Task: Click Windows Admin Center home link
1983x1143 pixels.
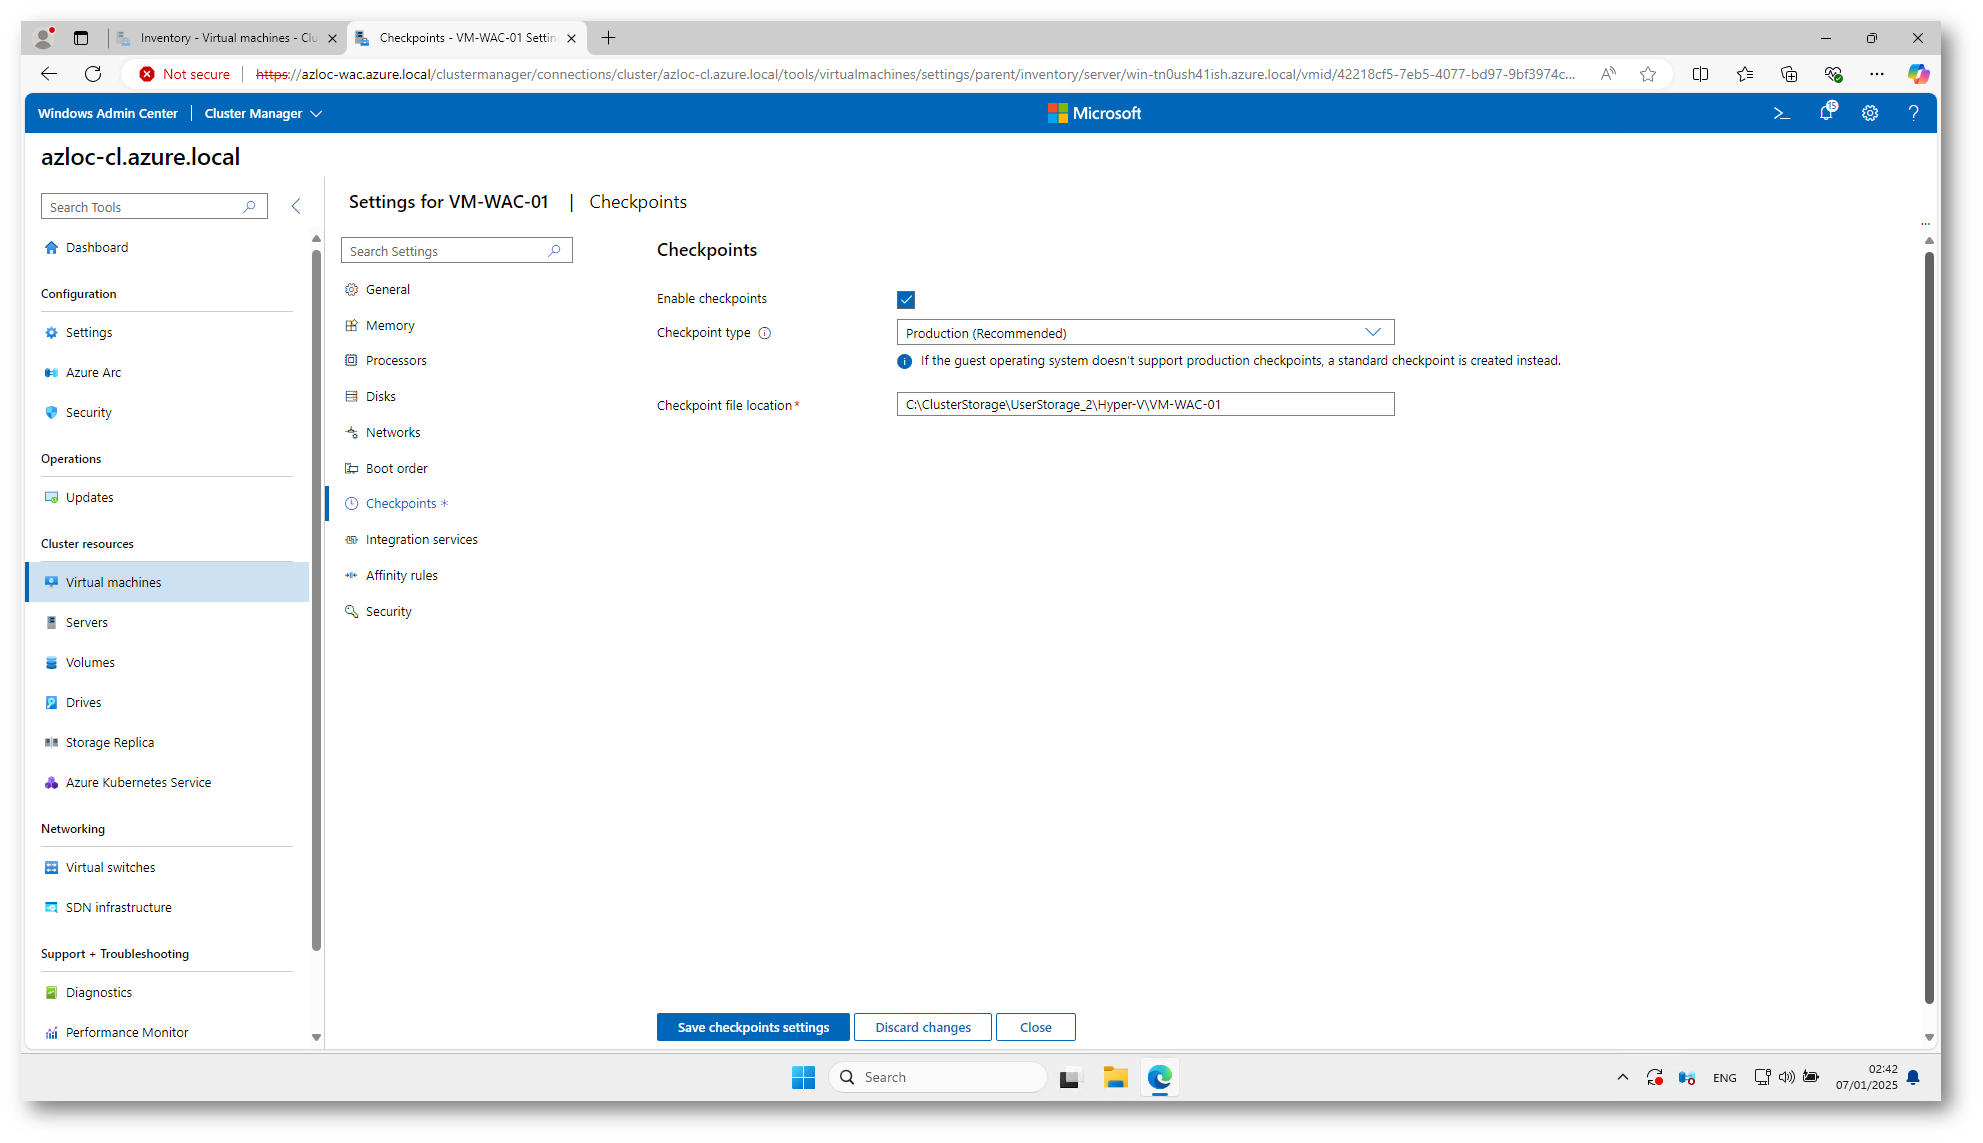Action: 108,114
